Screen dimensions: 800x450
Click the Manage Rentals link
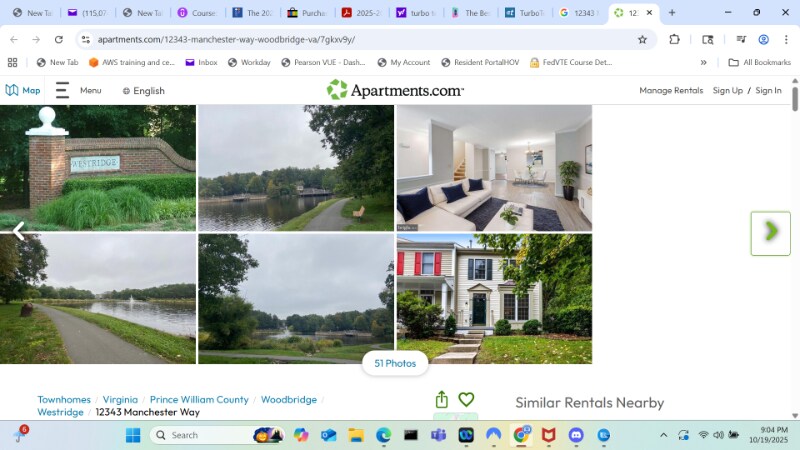click(x=671, y=91)
